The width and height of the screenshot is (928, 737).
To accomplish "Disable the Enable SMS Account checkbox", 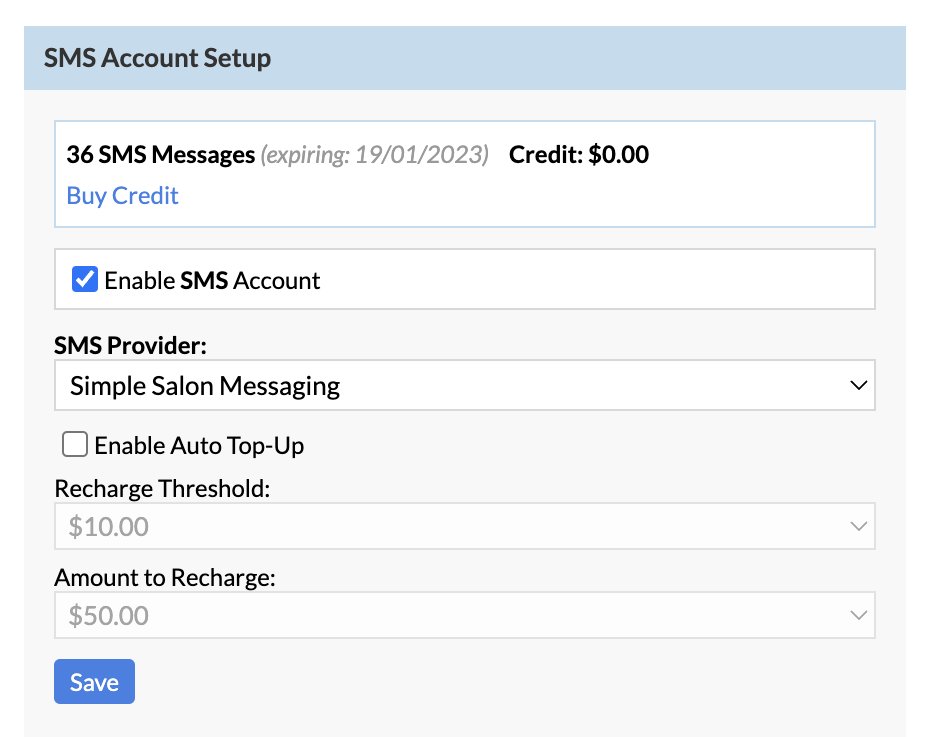I will [84, 279].
